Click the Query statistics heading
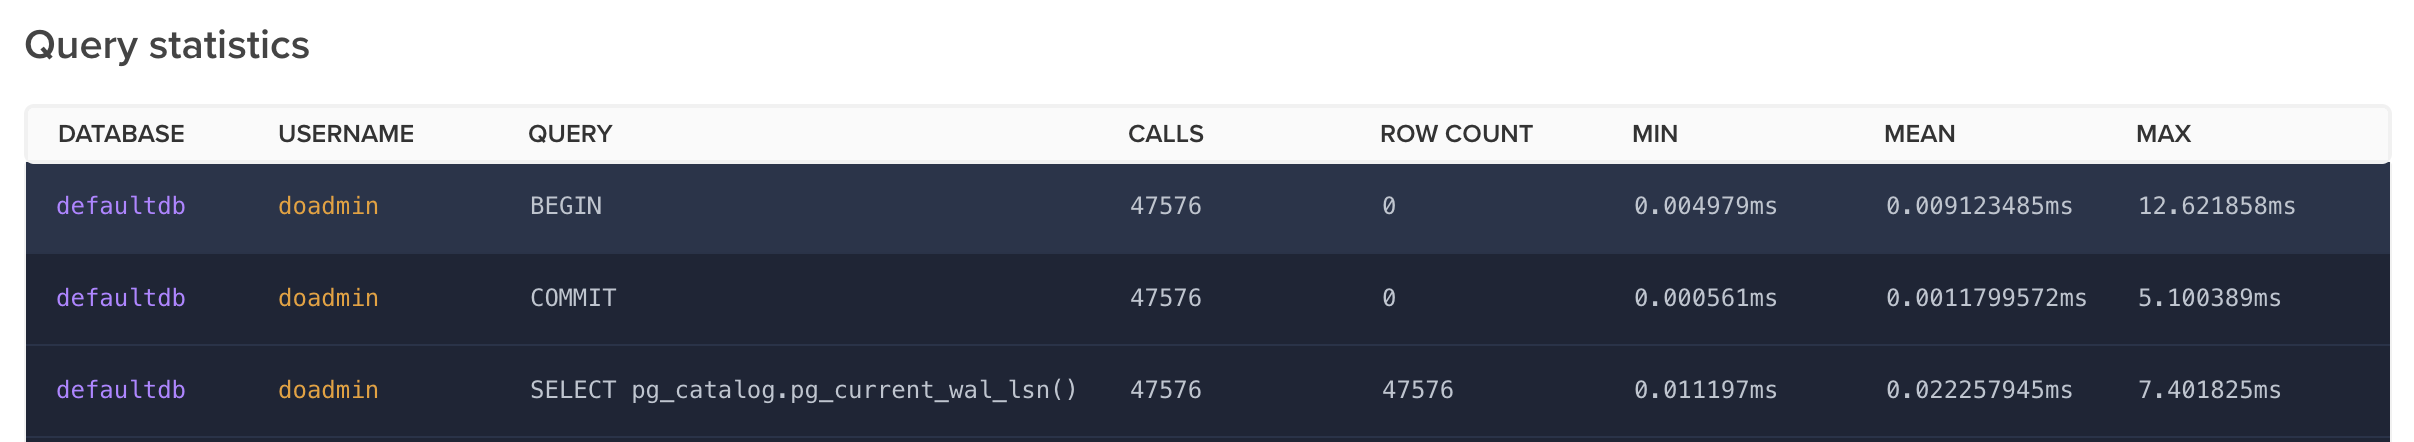The image size is (2414, 442). point(167,46)
